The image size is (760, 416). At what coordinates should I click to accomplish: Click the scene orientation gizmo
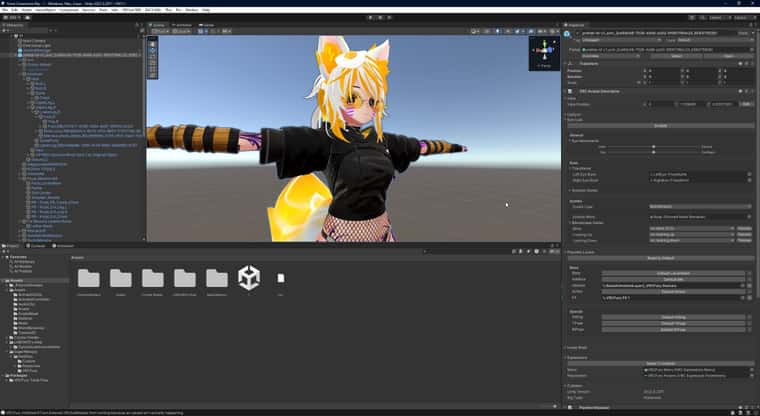click(544, 50)
